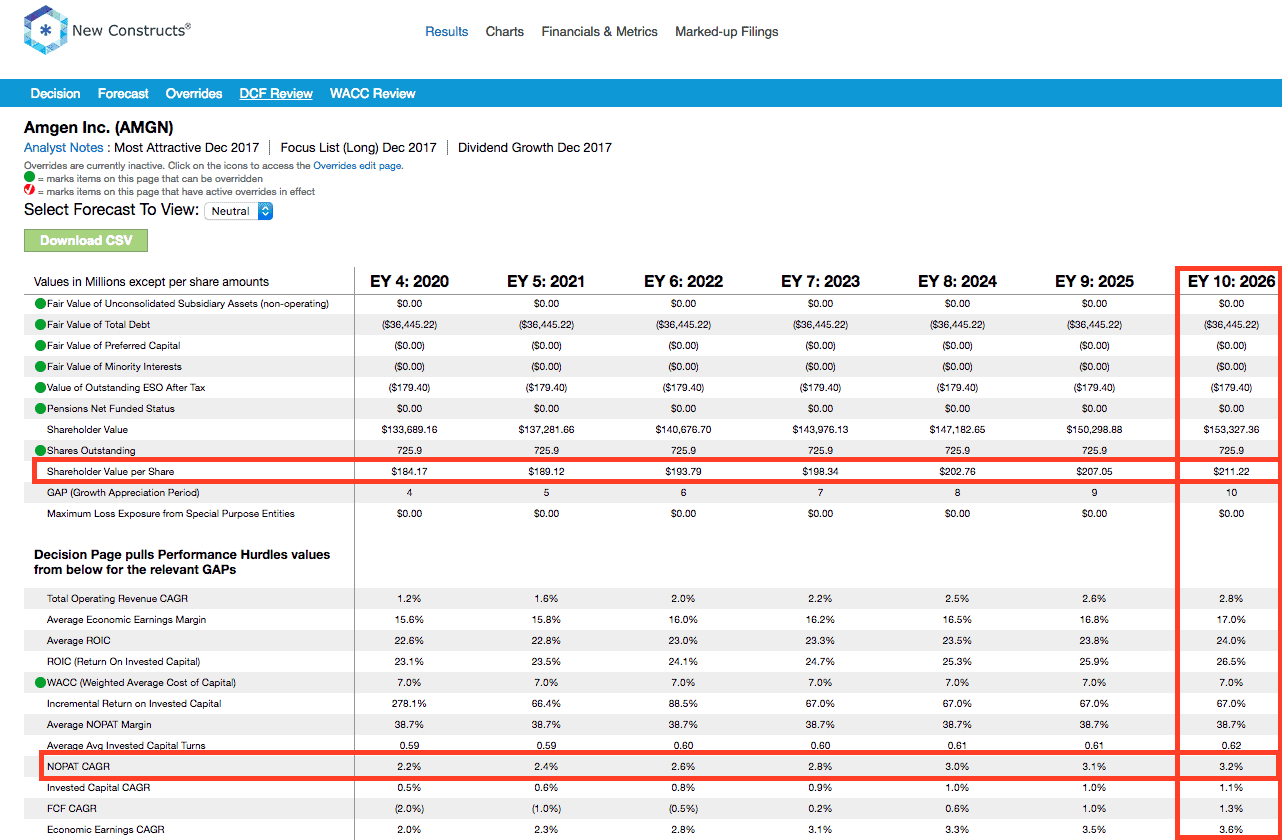Click green override dot for Unconsolidated Subsidiary Assets

(x=40, y=303)
